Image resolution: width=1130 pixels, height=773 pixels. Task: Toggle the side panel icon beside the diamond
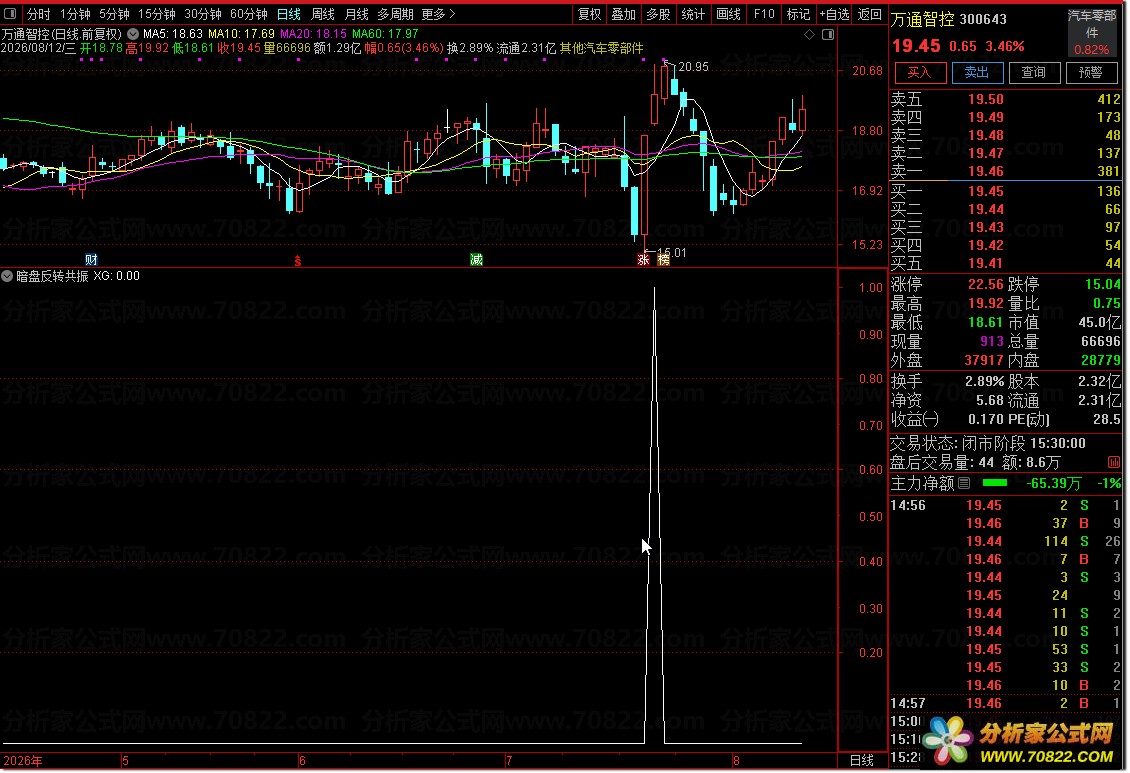click(x=828, y=35)
